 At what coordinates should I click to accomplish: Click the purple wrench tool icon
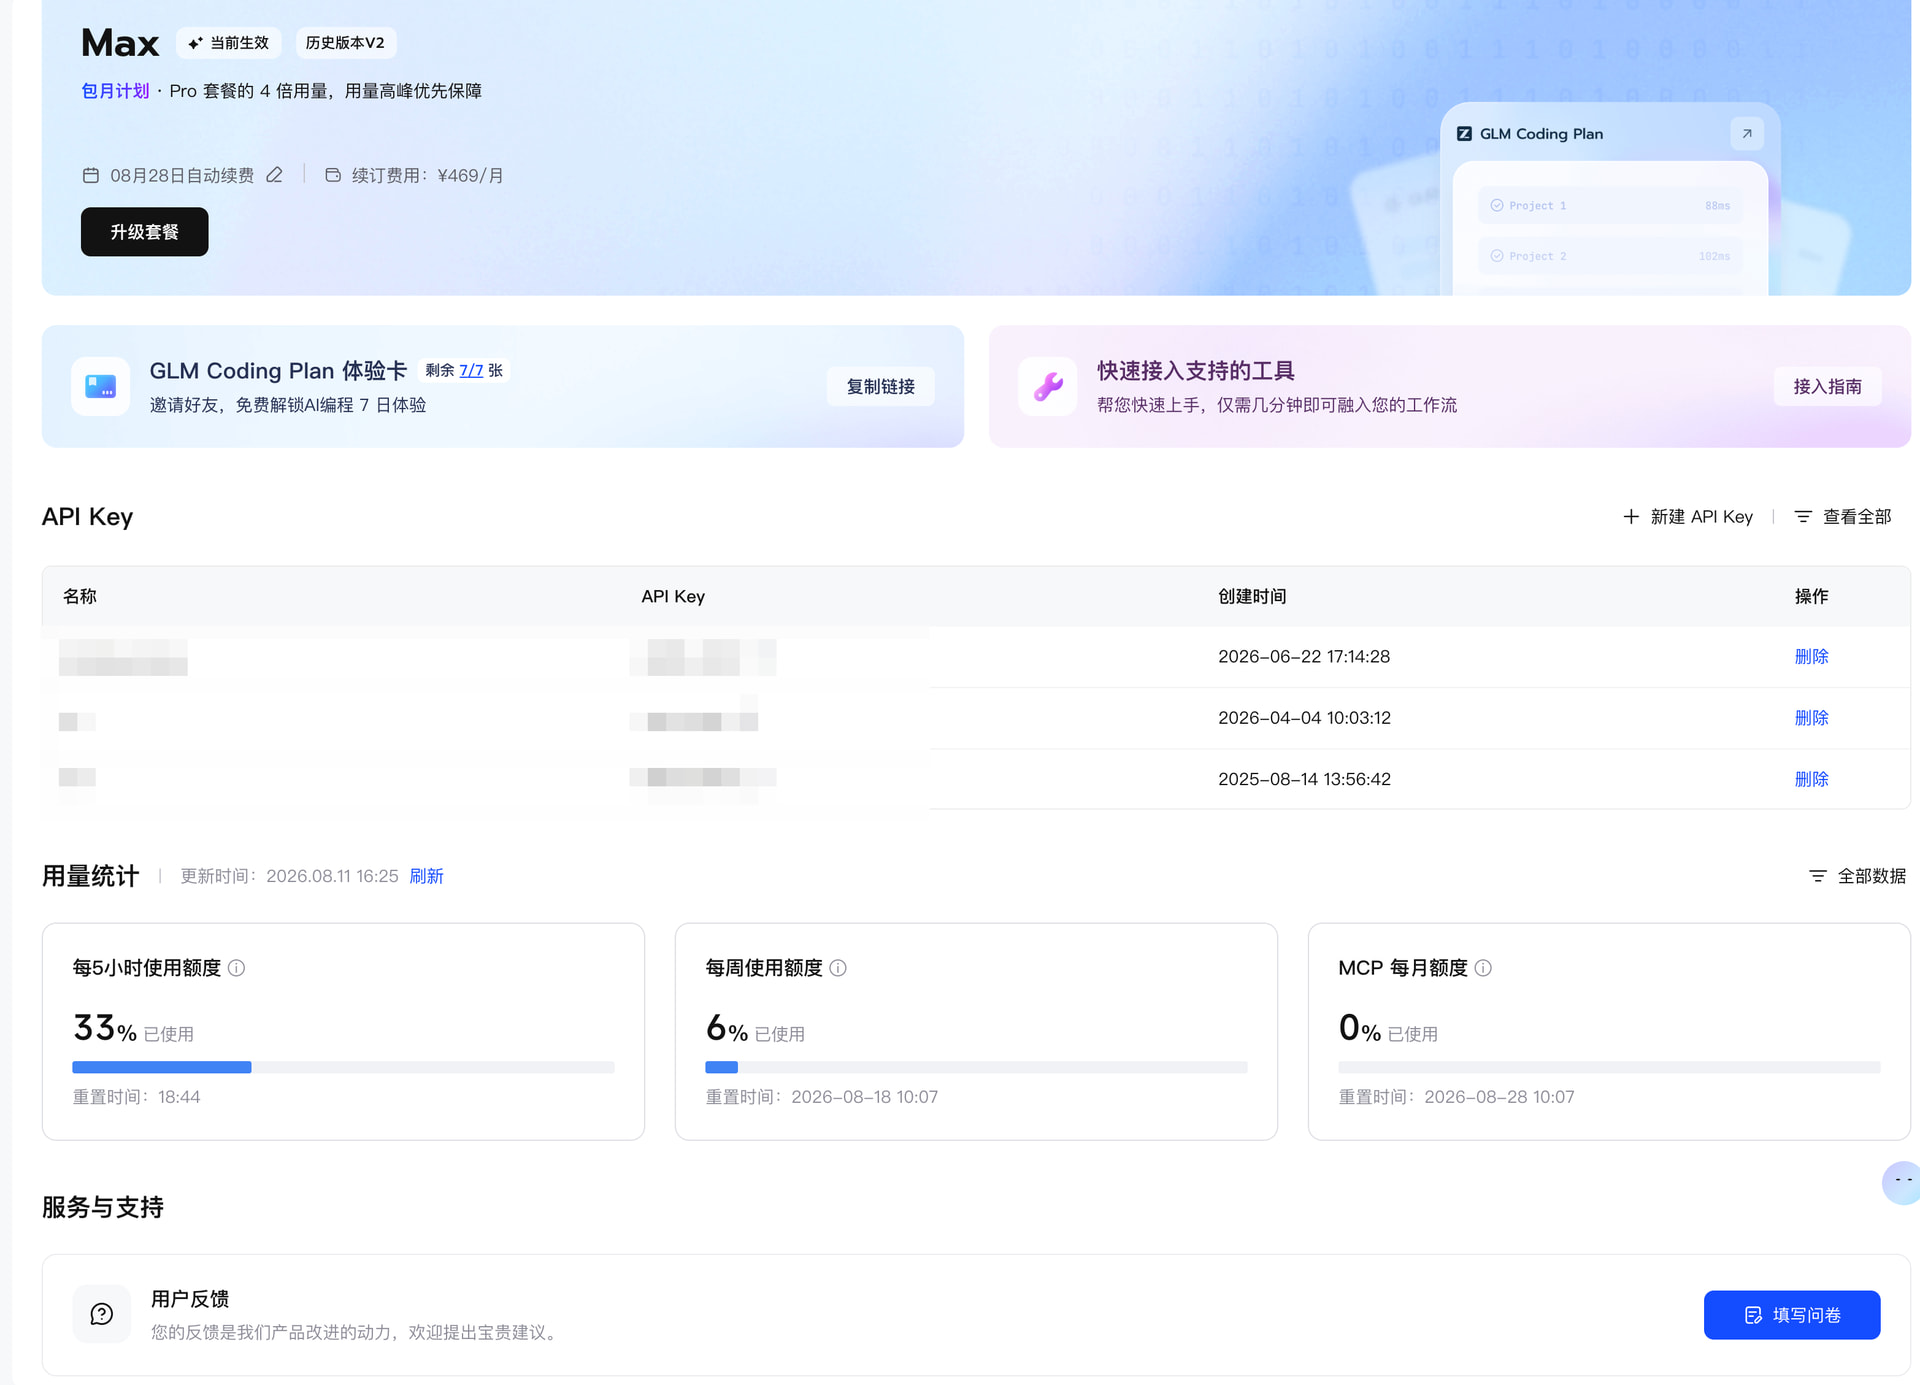click(1048, 386)
